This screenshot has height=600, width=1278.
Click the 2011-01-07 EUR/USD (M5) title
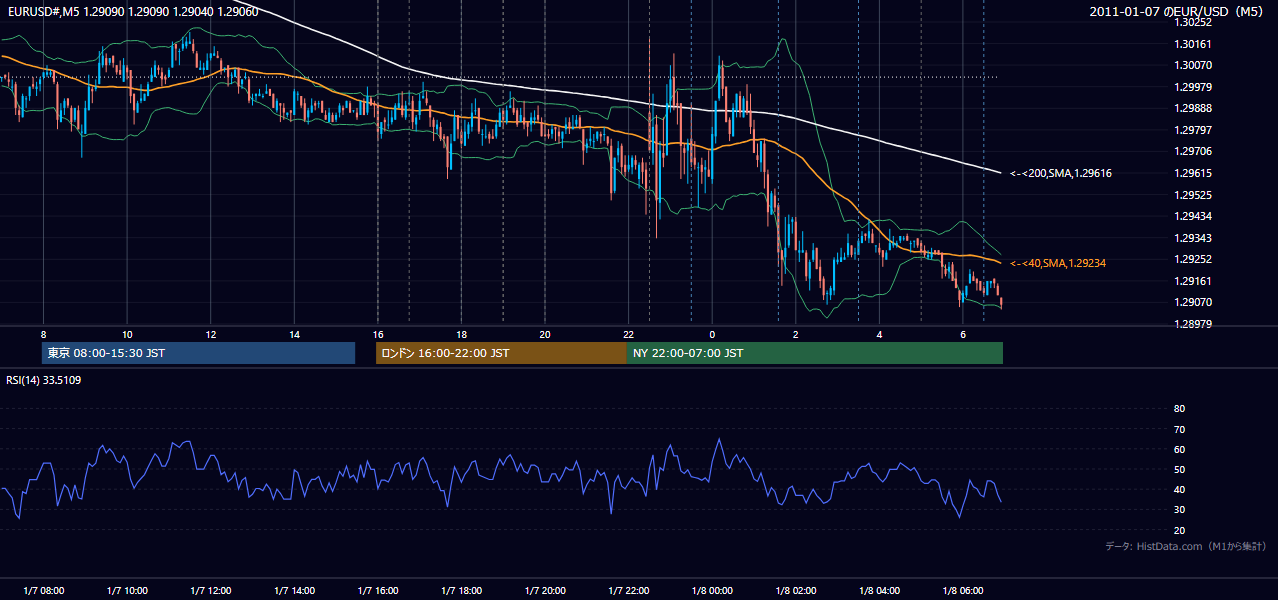coord(1178,11)
